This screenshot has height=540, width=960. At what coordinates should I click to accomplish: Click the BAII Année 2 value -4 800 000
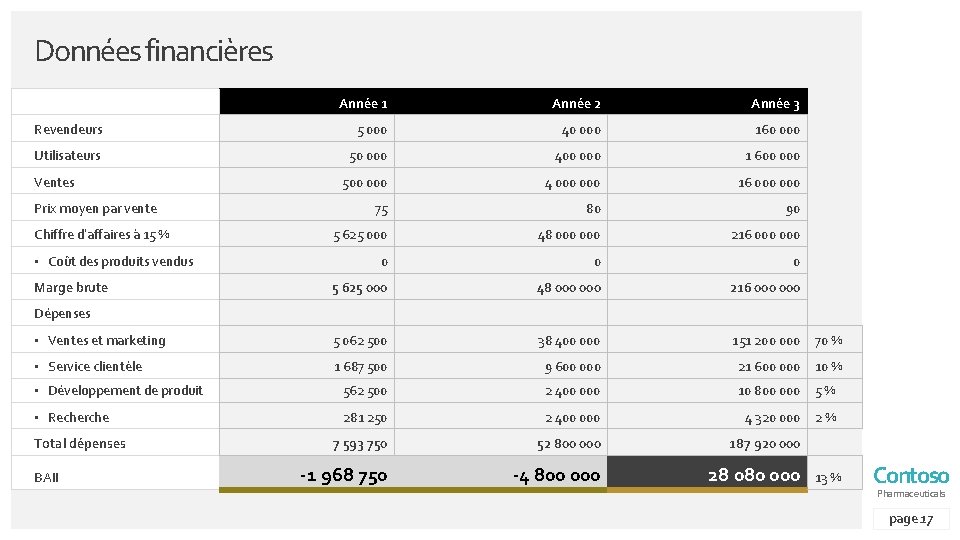[557, 476]
